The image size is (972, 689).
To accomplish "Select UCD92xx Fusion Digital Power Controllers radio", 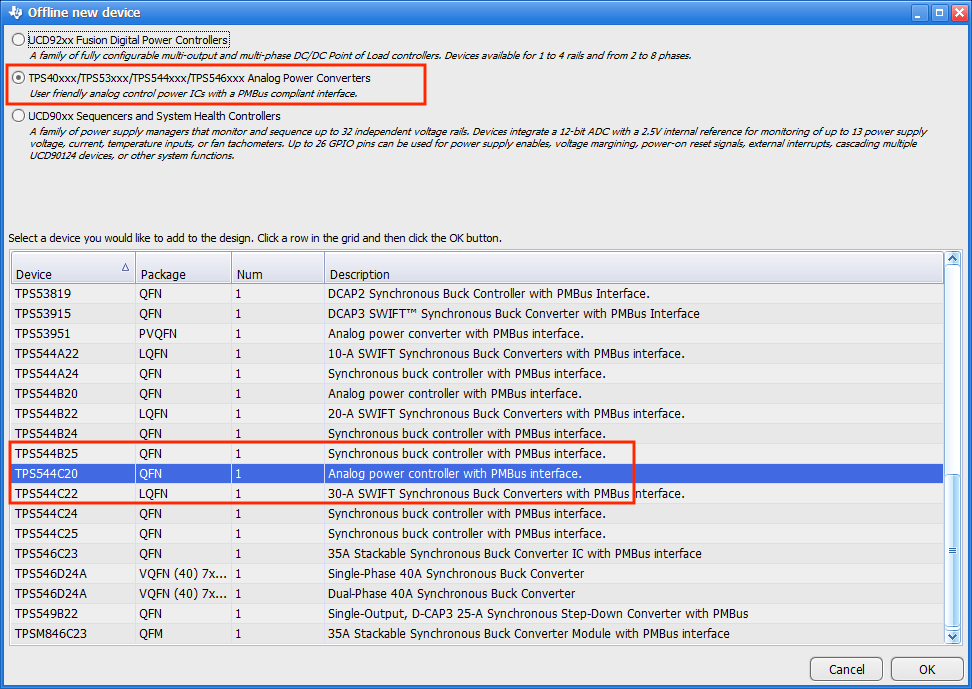I will pyautogui.click(x=19, y=40).
